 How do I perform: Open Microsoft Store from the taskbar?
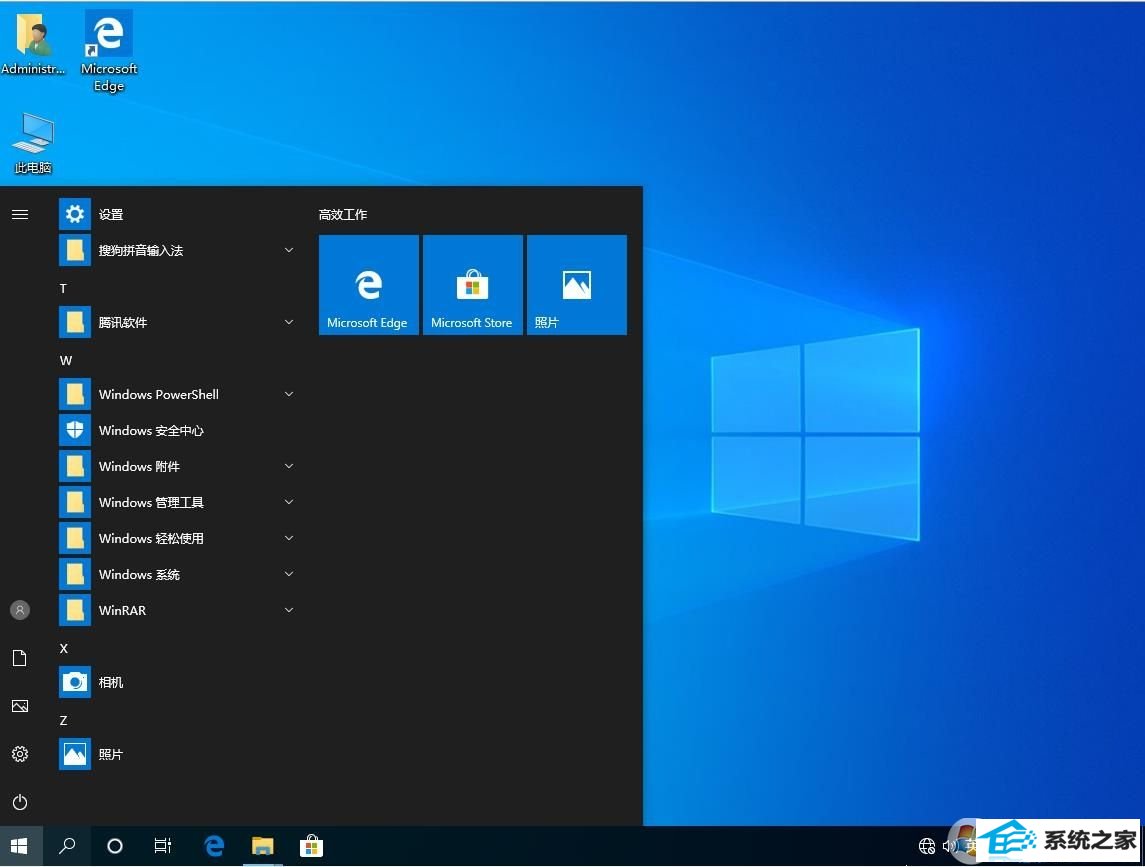312,846
